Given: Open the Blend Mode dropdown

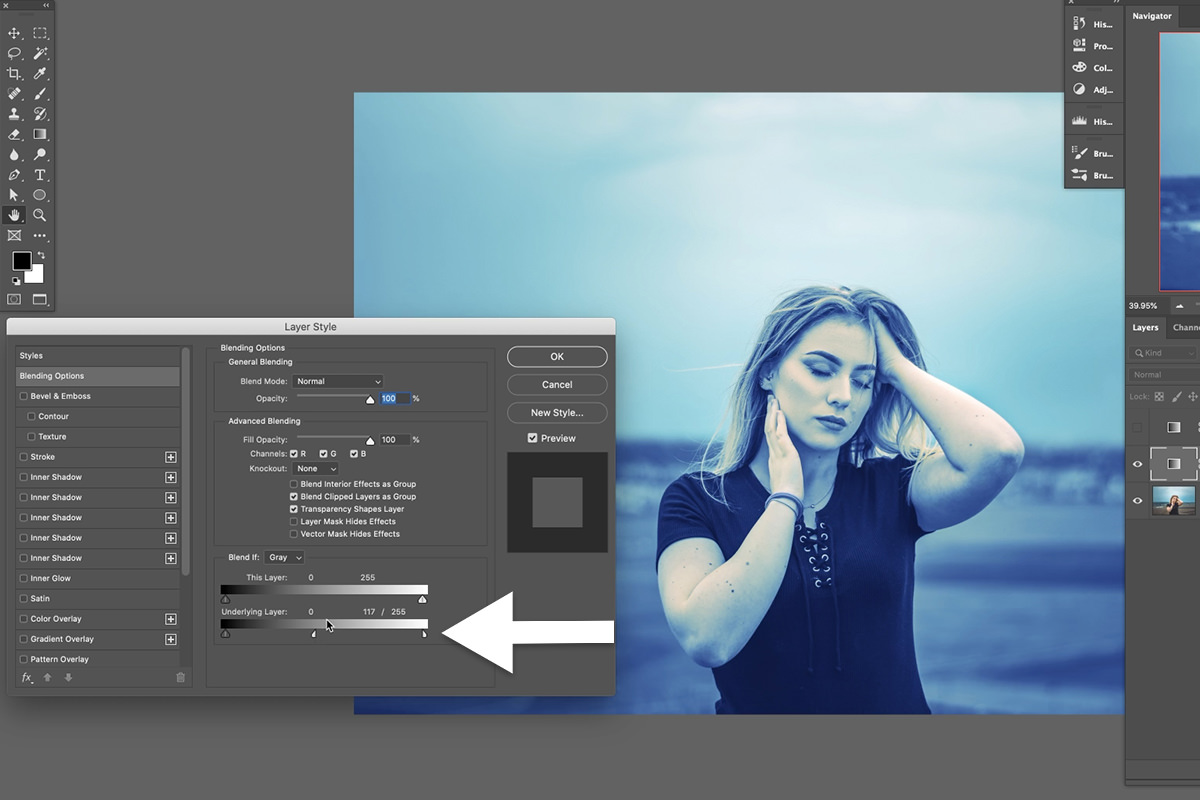Looking at the screenshot, I should click(338, 380).
